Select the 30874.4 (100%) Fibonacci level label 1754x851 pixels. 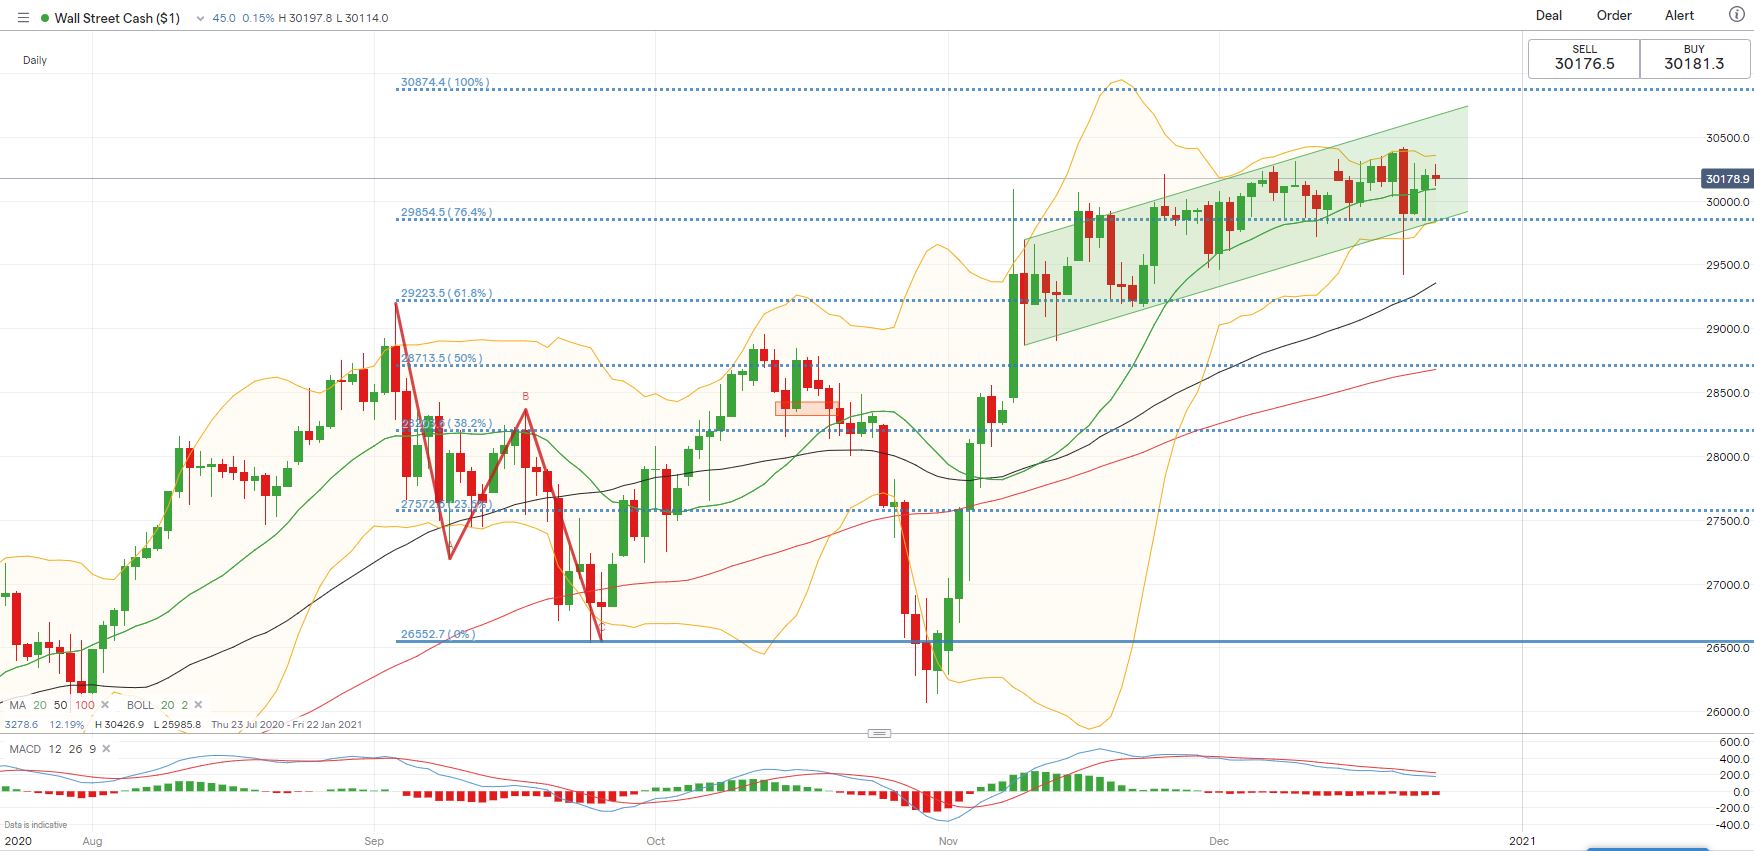[x=445, y=83]
